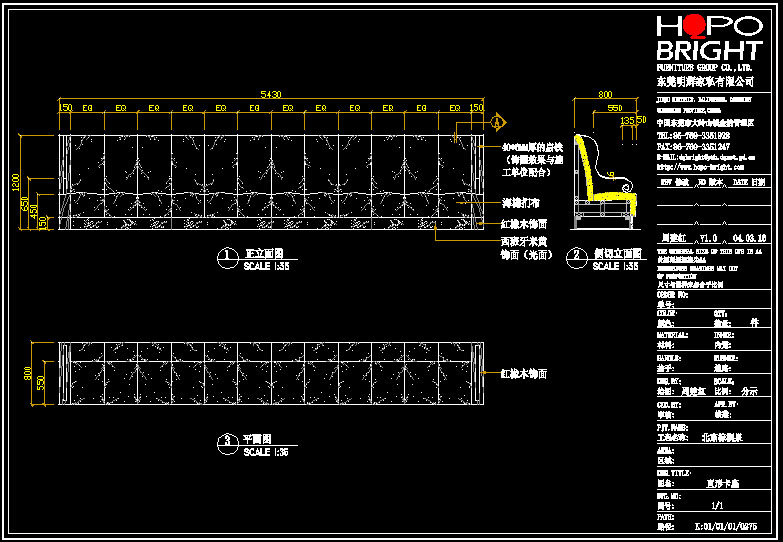The image size is (783, 542).
Task: Select the SCALE 1:35 text under 正立面图
Action: coord(266,266)
